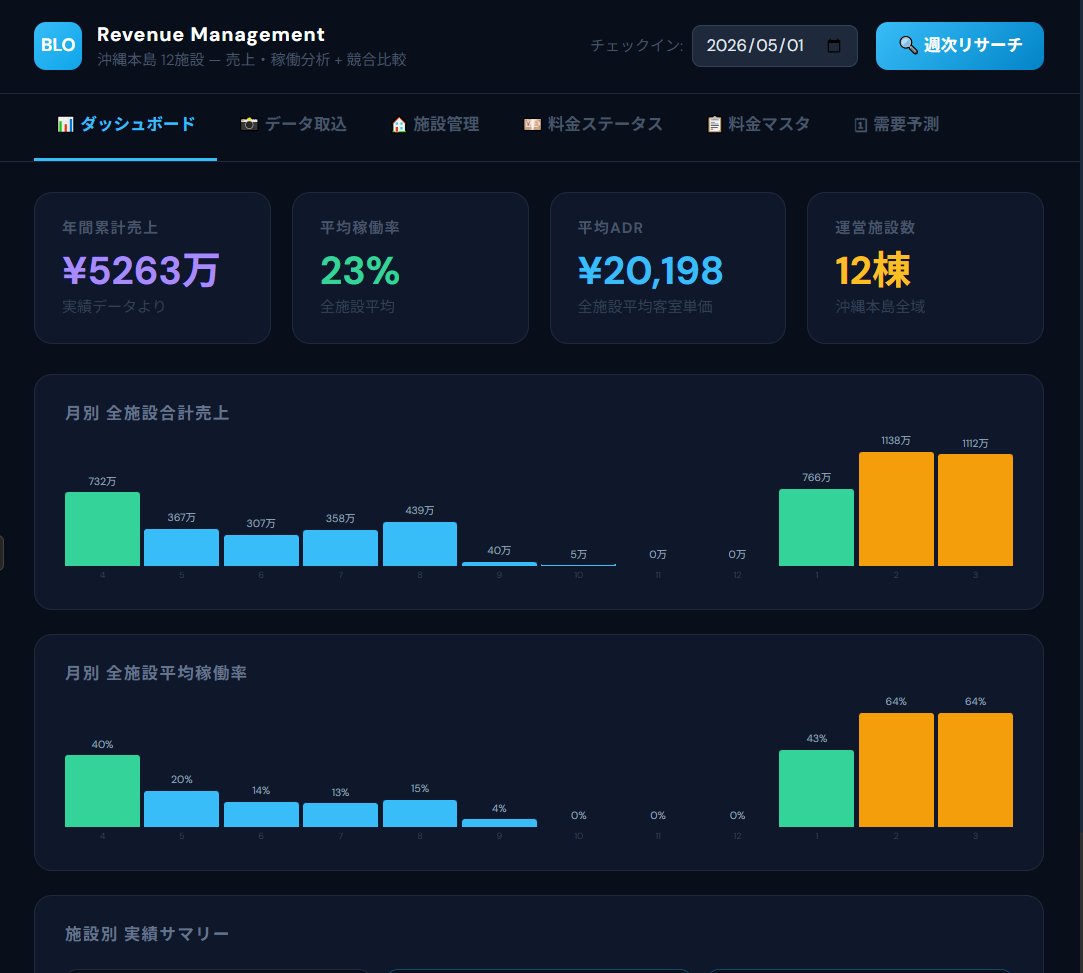The image size is (1083, 973).
Task: Select the 1138万 February revenue bar
Action: [x=896, y=510]
